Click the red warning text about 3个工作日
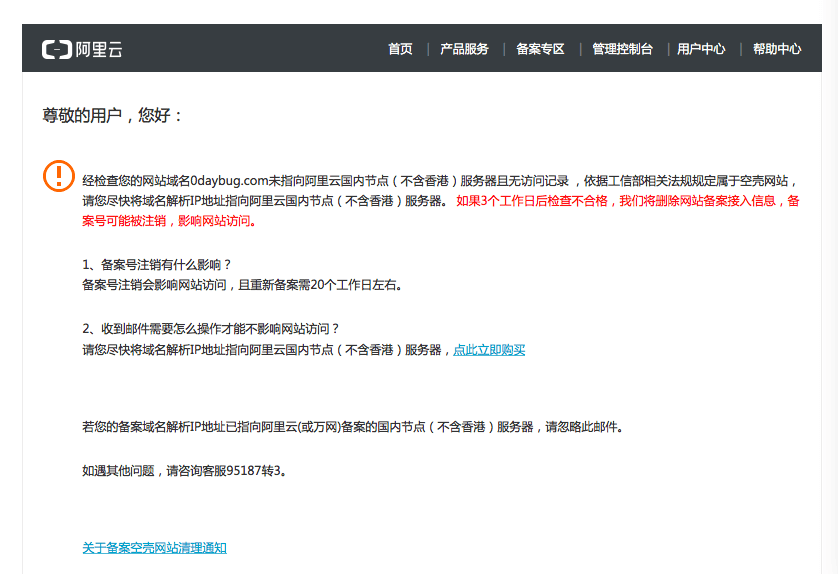Viewport: 838px width, 574px height. tap(441, 211)
